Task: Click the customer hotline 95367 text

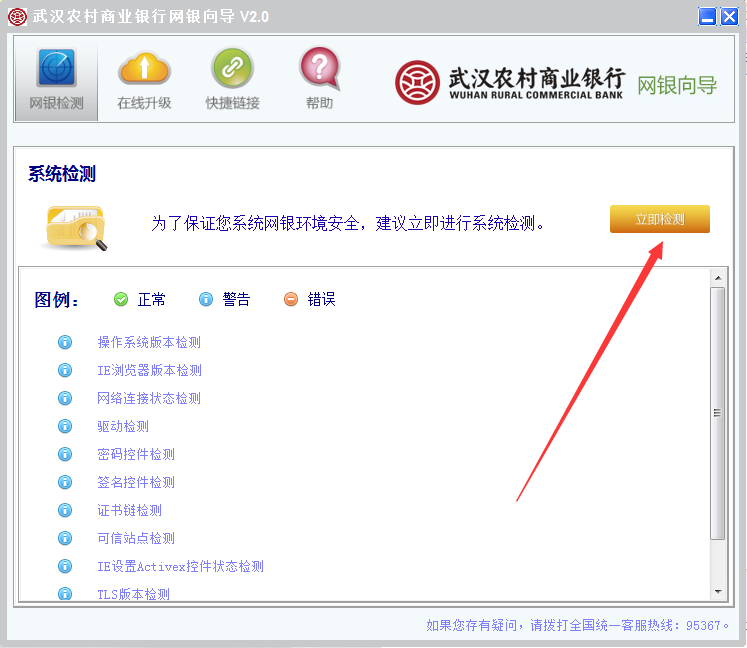Action: [x=577, y=625]
